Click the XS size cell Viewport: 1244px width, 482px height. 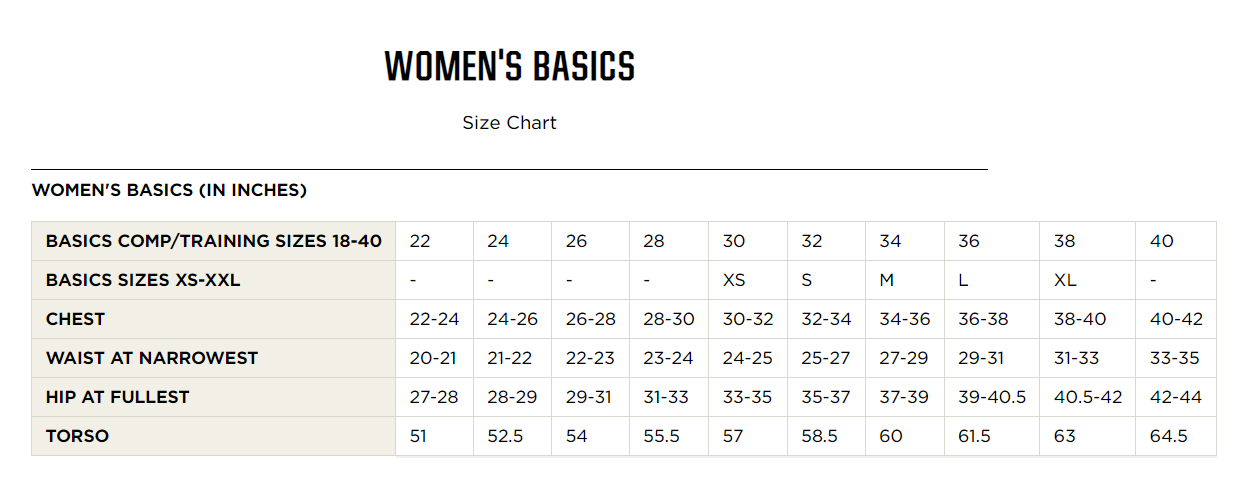pos(748,280)
